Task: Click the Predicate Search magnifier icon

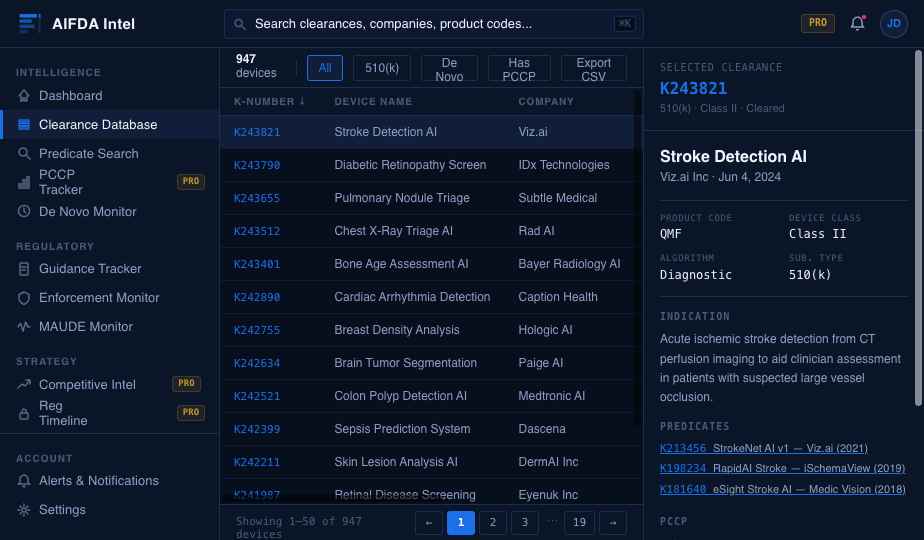Action: coord(24,153)
